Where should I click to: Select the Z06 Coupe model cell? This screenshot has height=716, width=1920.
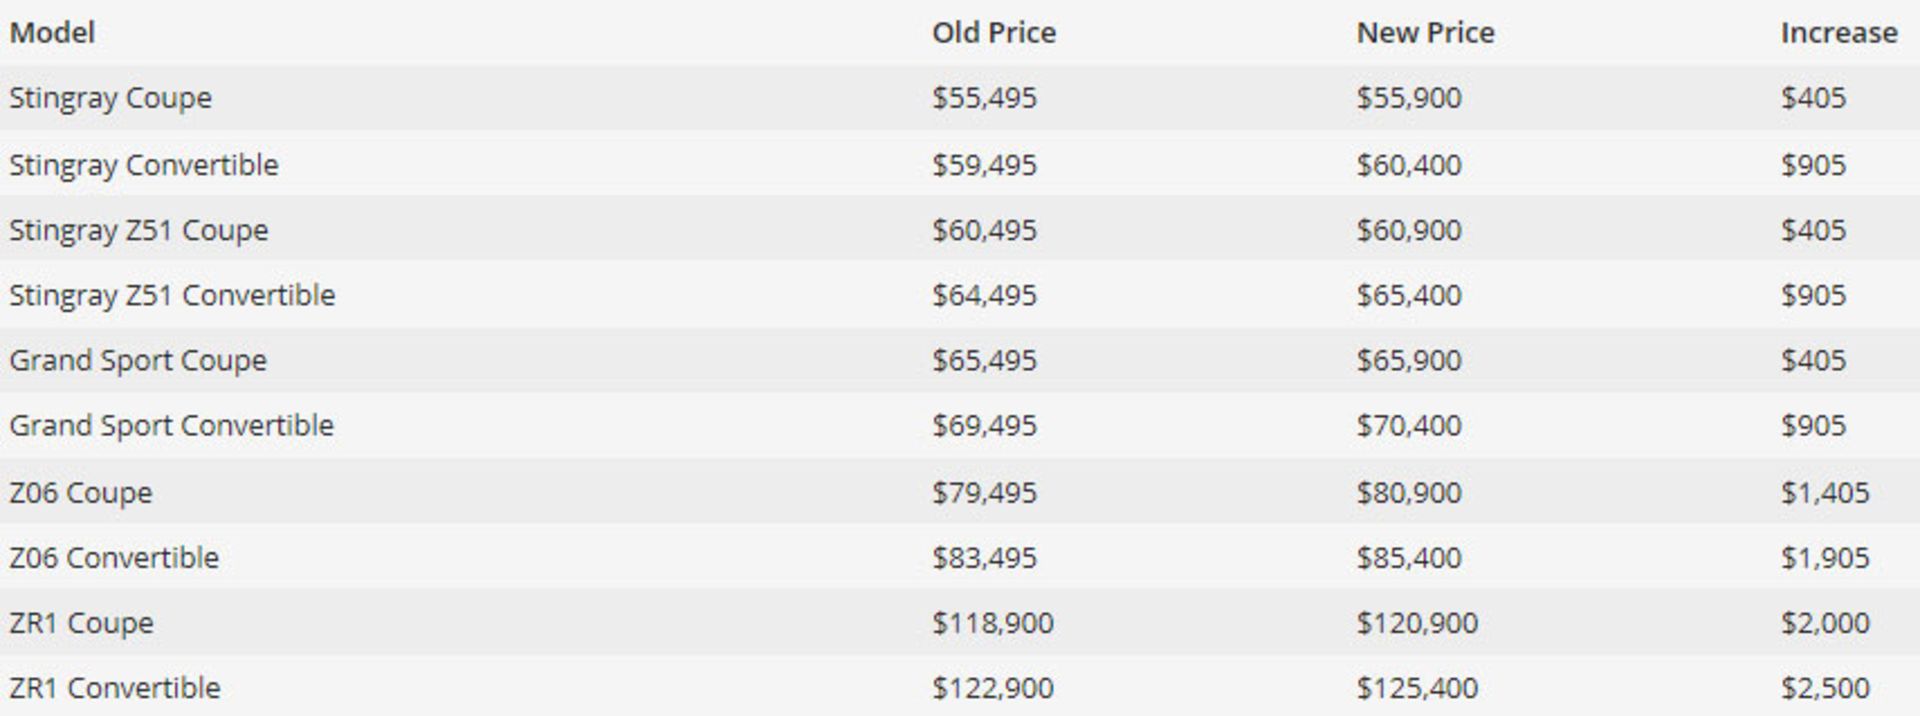coord(80,492)
